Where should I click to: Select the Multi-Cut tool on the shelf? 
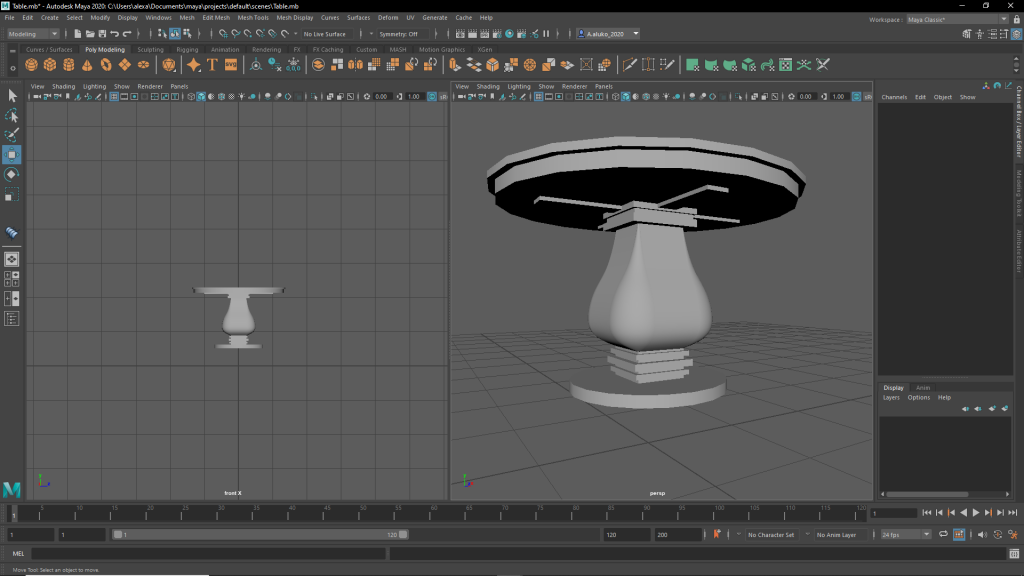[x=630, y=65]
